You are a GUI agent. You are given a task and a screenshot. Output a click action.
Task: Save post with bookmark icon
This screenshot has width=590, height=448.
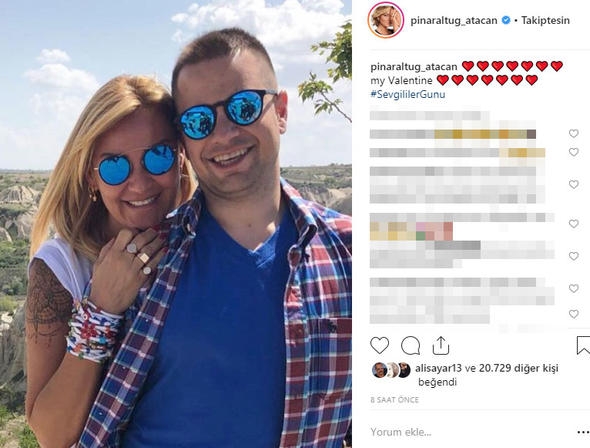pyautogui.click(x=583, y=345)
